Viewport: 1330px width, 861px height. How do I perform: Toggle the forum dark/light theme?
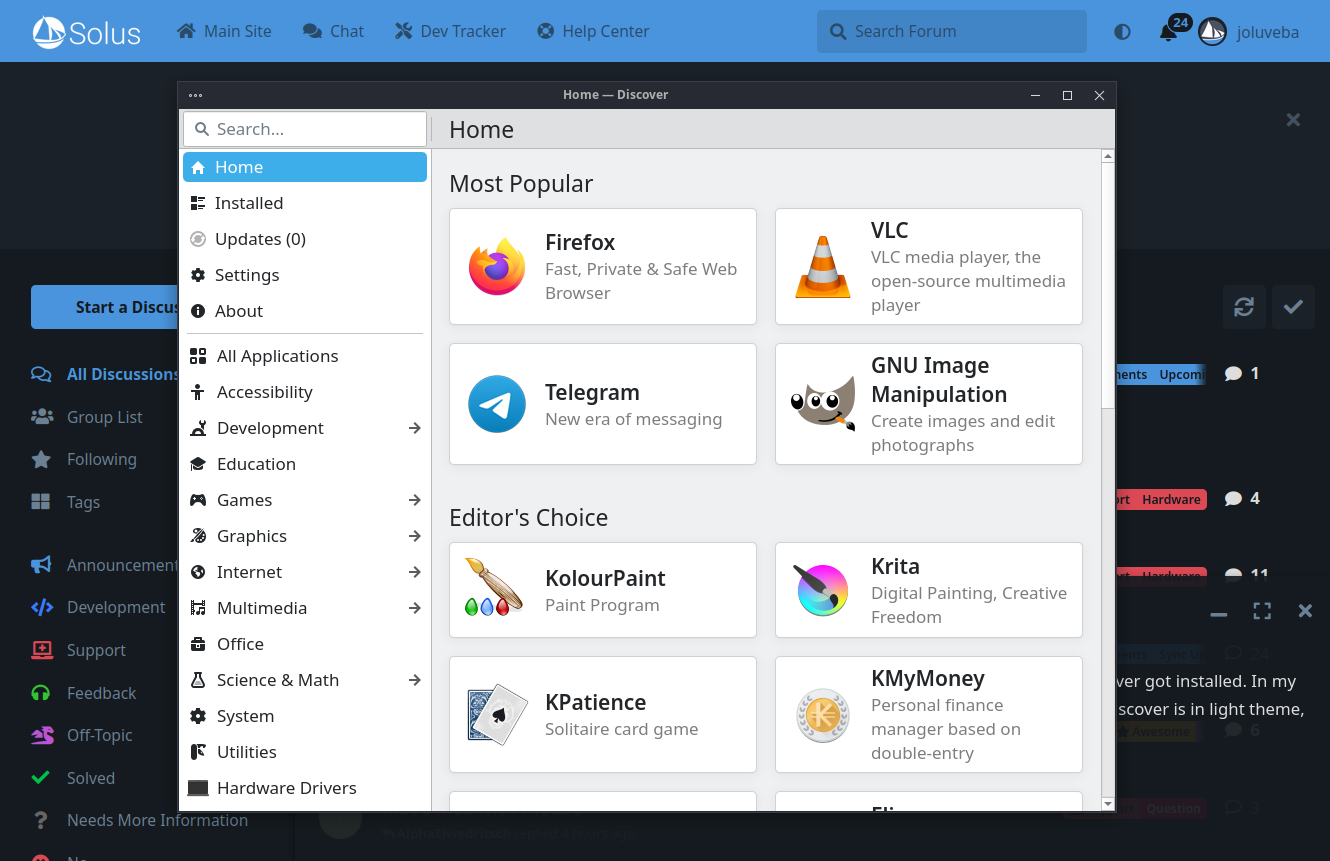pos(1122,32)
